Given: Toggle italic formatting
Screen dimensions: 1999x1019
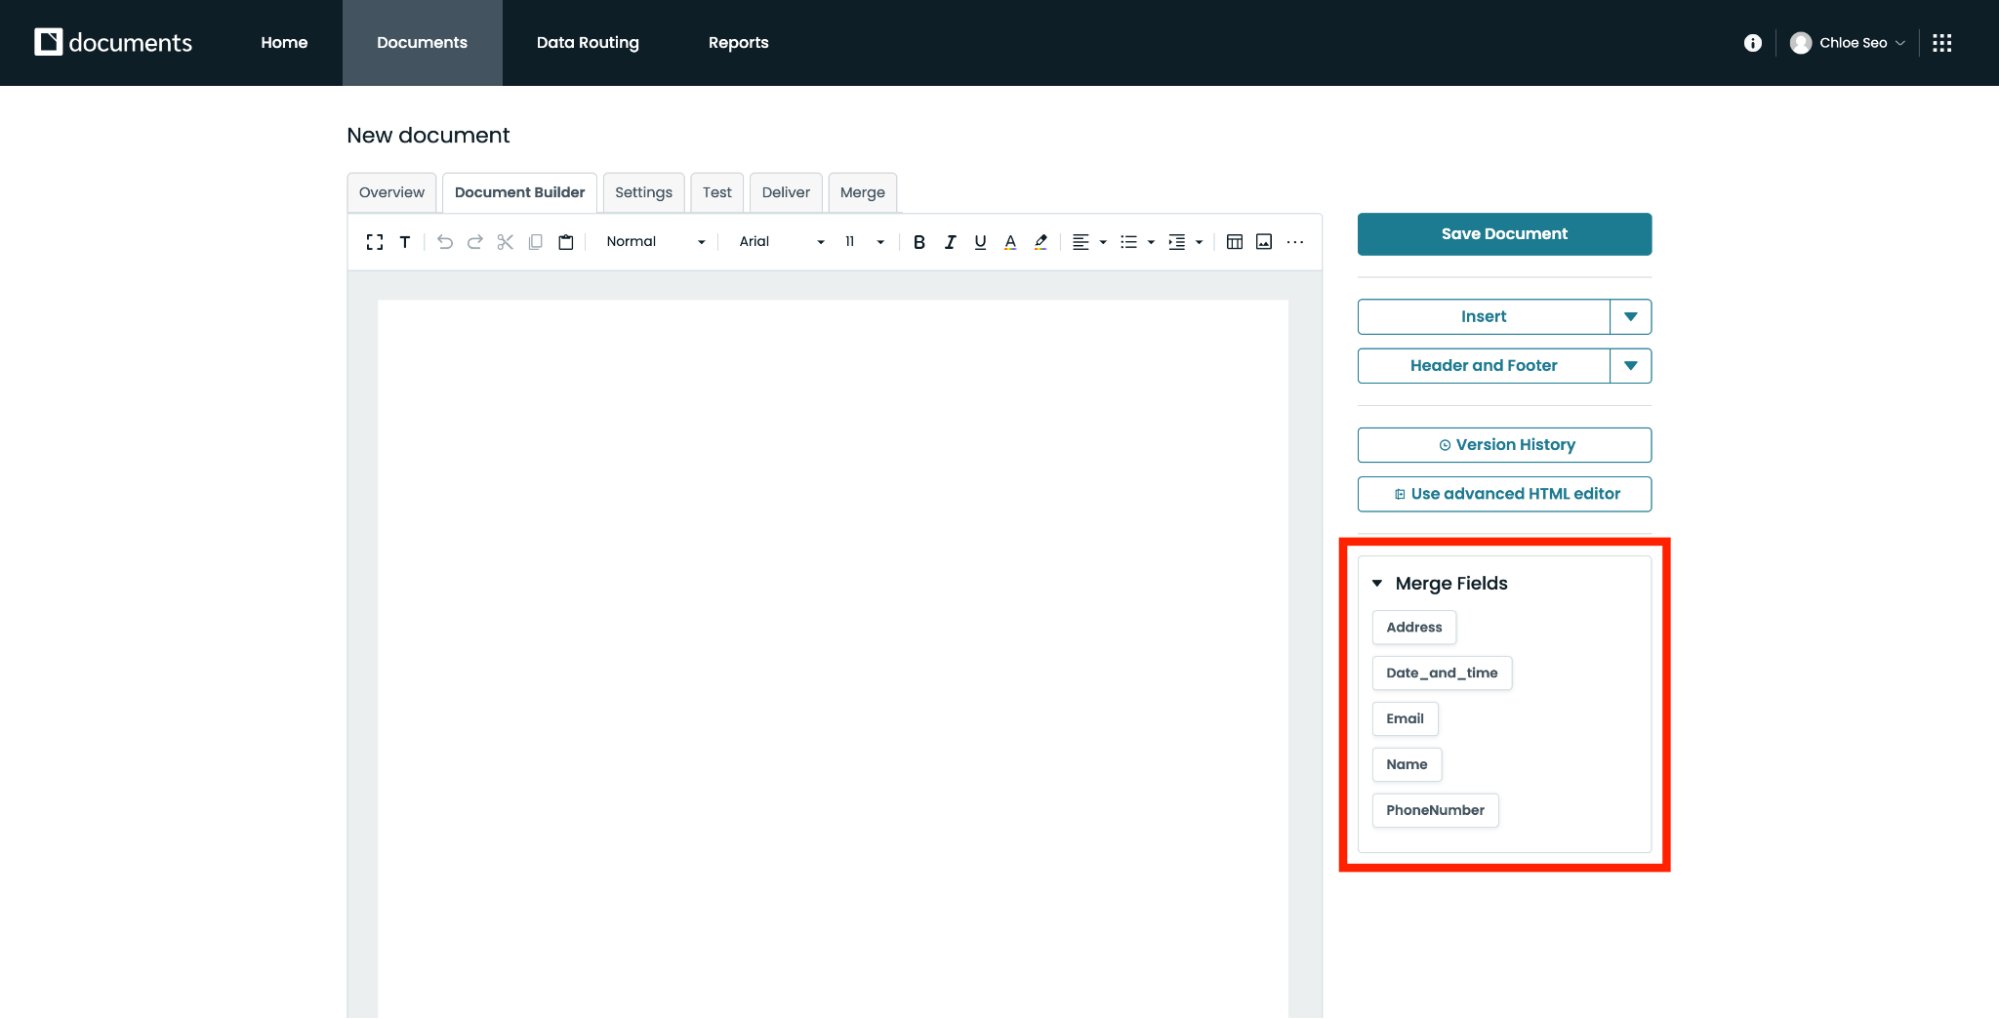Looking at the screenshot, I should point(950,242).
